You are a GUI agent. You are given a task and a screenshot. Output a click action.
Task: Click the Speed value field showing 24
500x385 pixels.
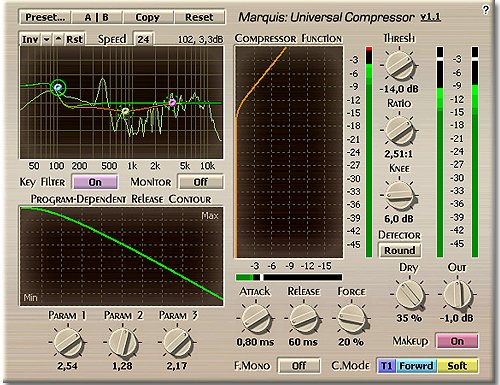pos(143,39)
